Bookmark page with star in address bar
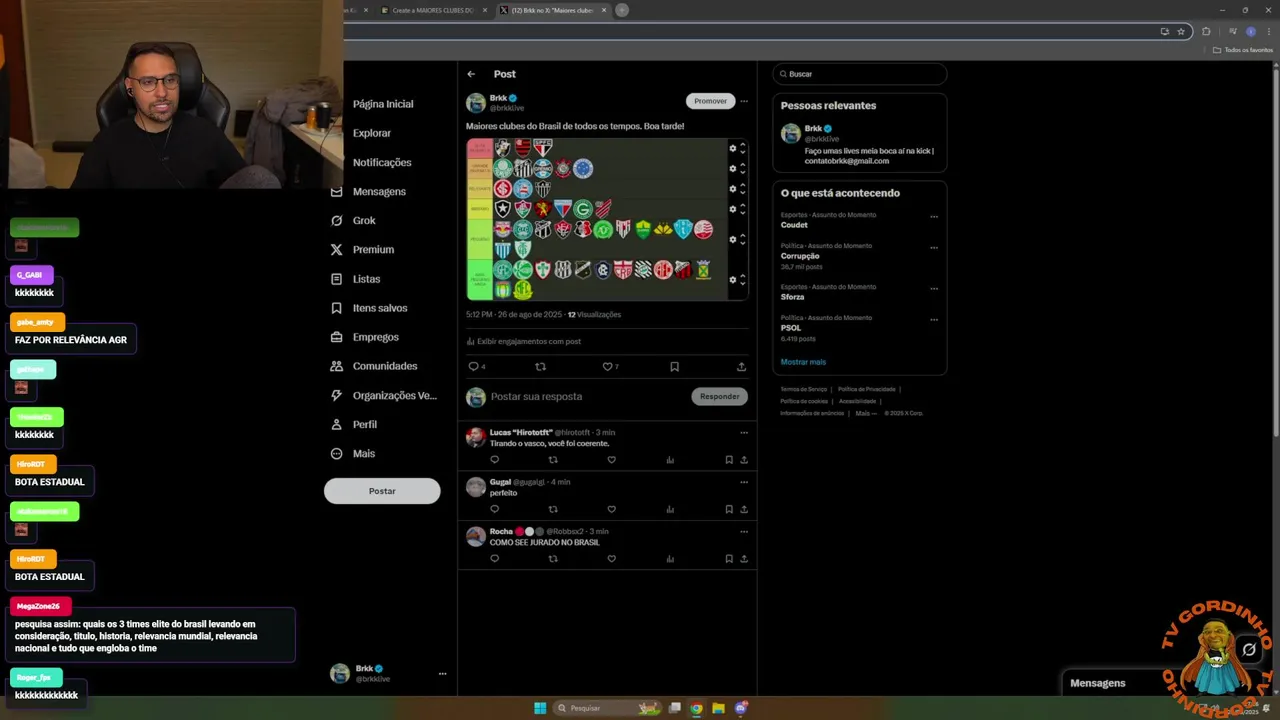 [1181, 31]
